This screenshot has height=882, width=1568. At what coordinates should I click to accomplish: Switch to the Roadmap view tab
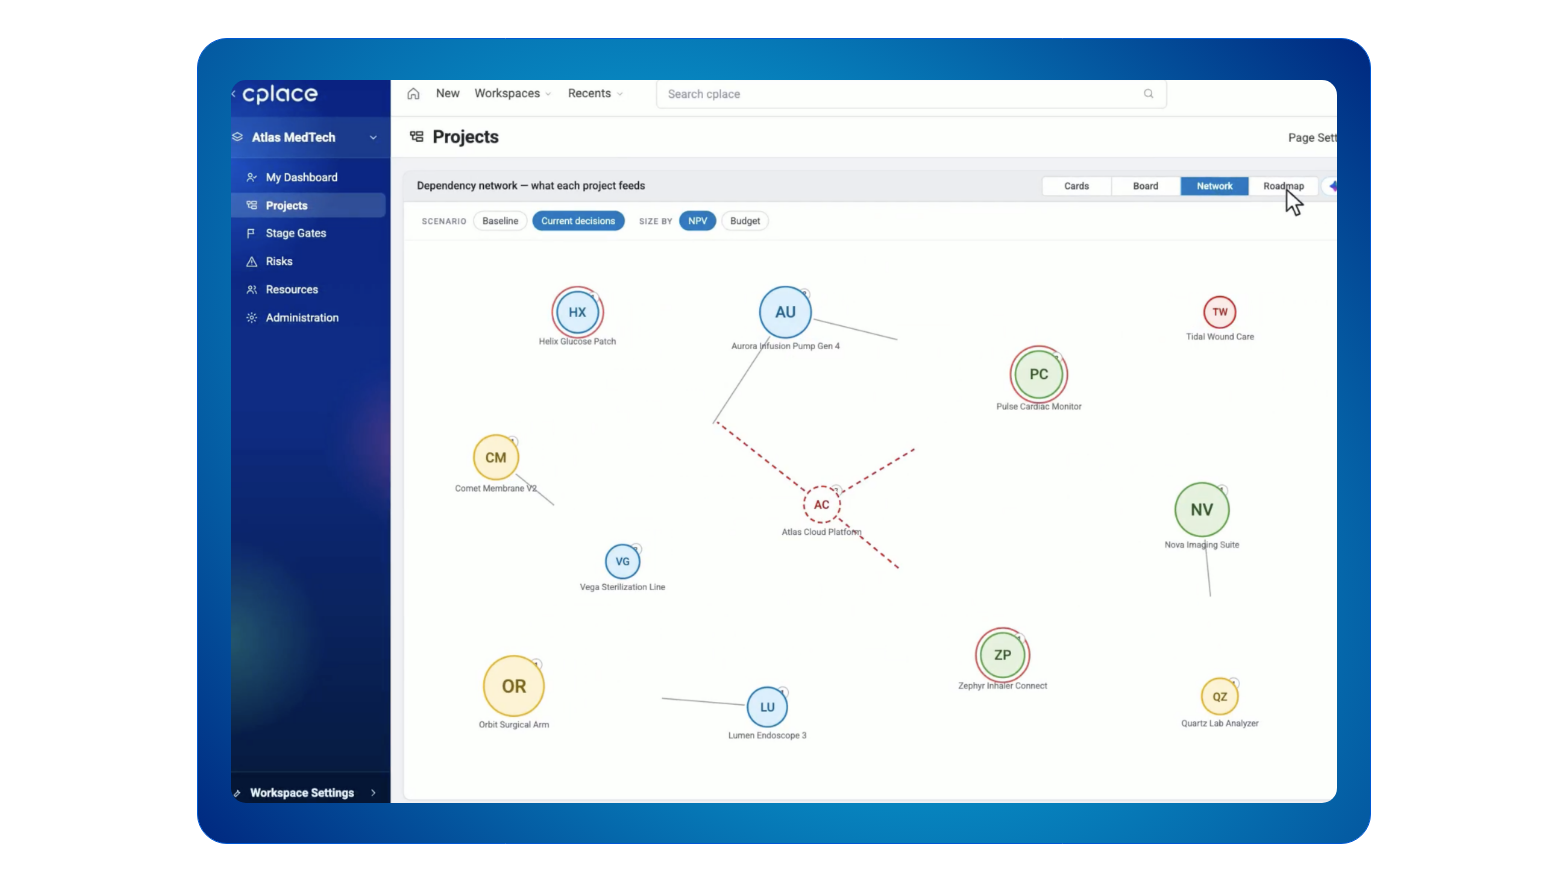[x=1283, y=186]
